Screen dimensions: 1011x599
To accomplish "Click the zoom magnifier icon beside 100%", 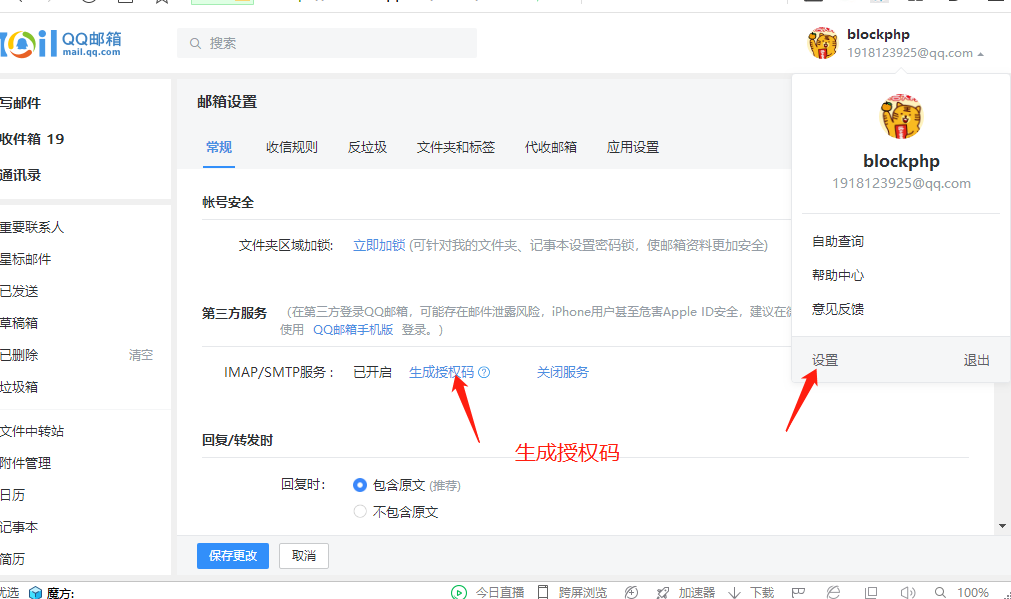I will coord(940,592).
